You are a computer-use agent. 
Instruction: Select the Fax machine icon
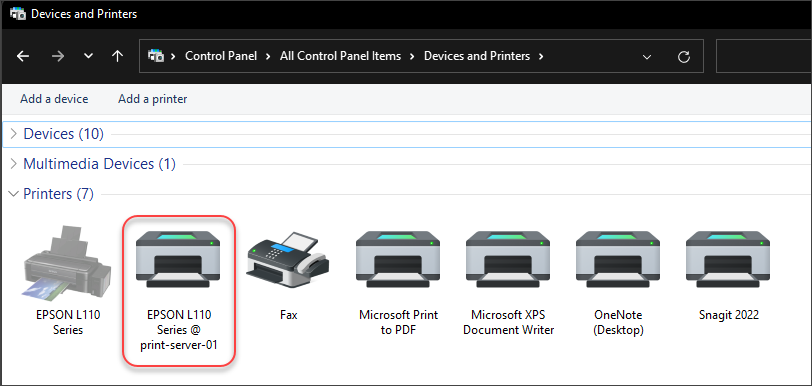coord(288,259)
